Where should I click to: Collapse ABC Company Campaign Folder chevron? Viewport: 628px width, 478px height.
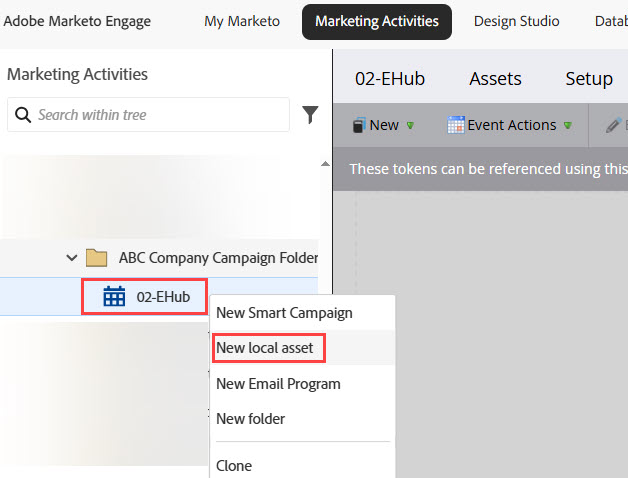[72, 258]
